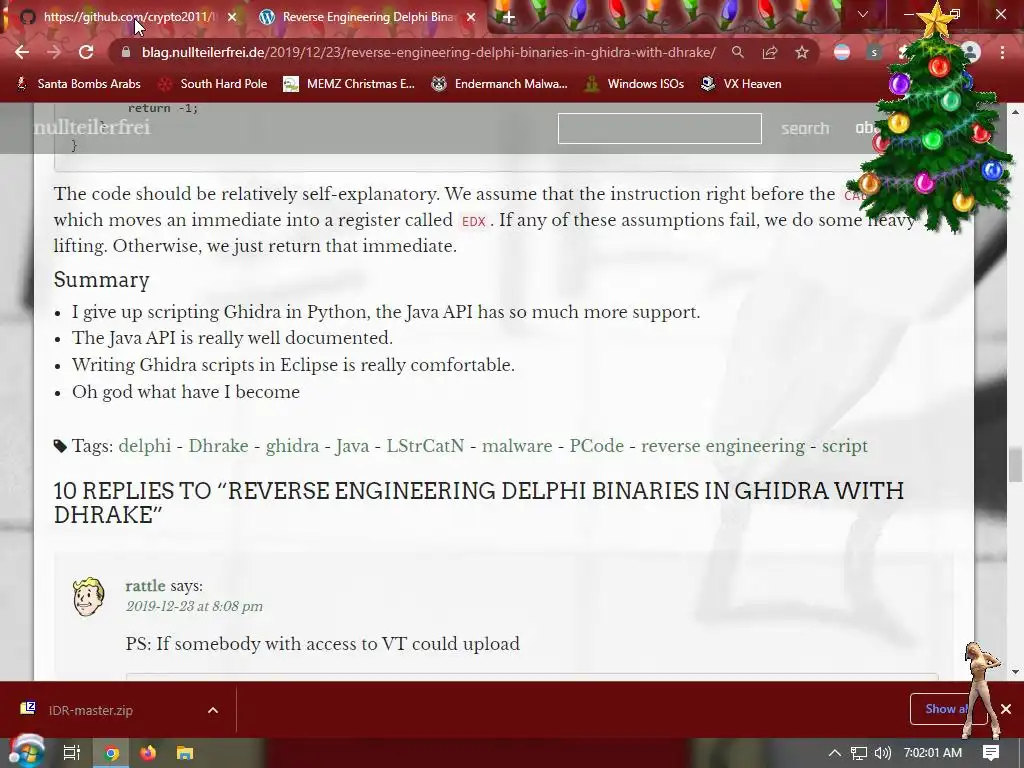The height and width of the screenshot is (768, 1024).
Task: Focus the blog search text box
Action: (x=660, y=128)
